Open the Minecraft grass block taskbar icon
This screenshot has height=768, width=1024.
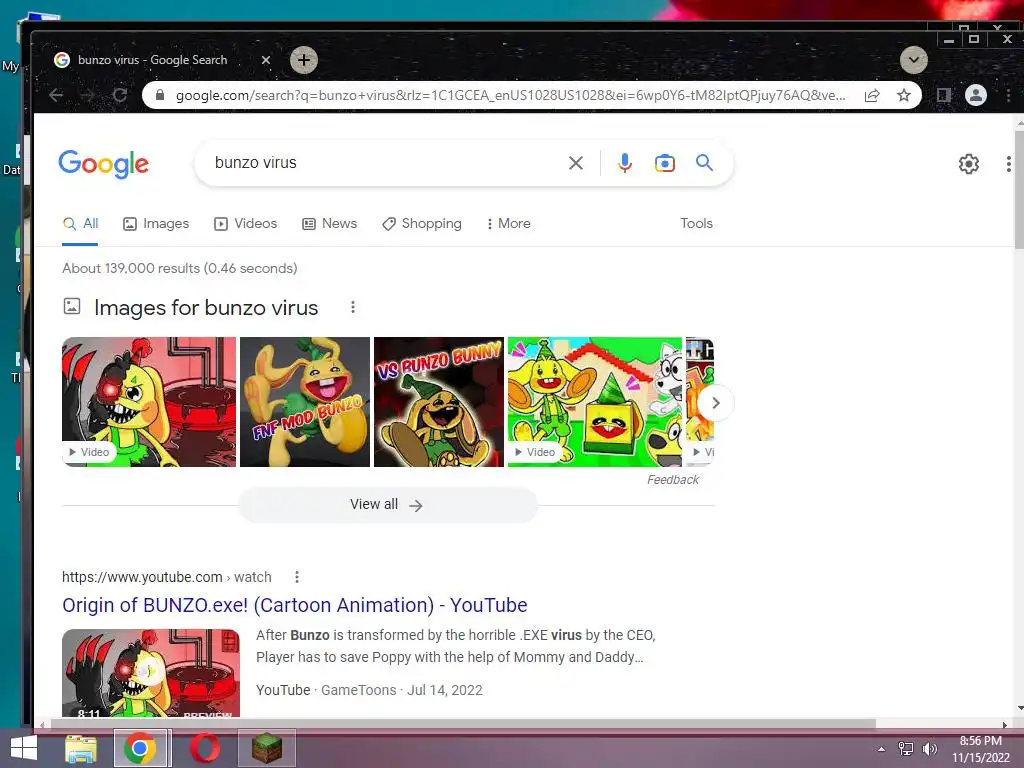point(266,748)
